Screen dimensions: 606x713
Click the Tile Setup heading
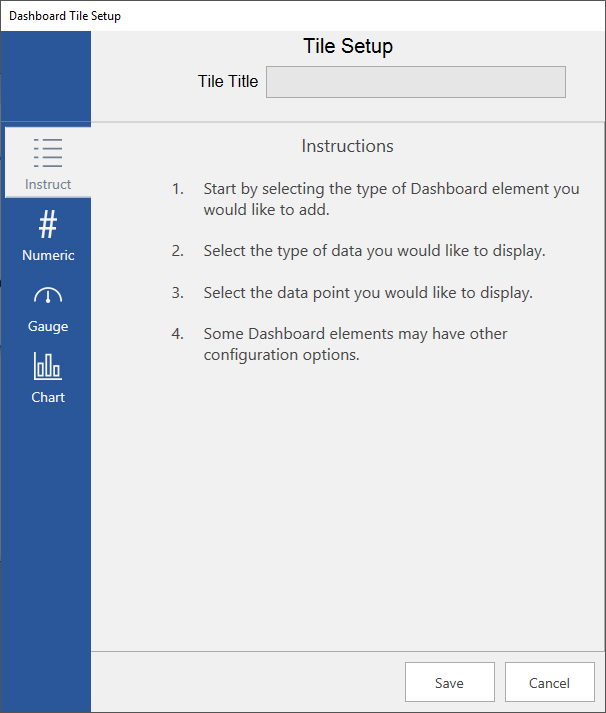[x=347, y=47]
